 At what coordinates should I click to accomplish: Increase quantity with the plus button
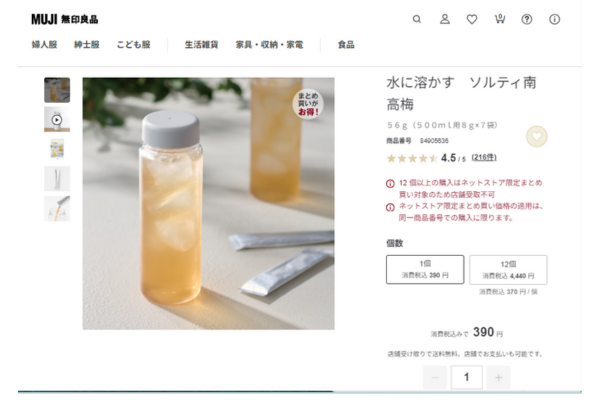coord(498,377)
